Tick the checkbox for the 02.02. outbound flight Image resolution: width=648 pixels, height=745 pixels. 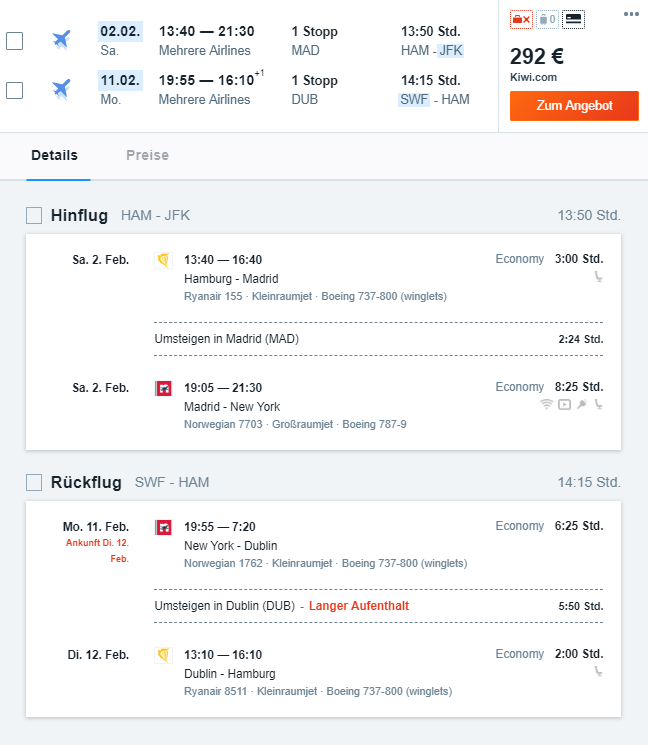pos(15,41)
